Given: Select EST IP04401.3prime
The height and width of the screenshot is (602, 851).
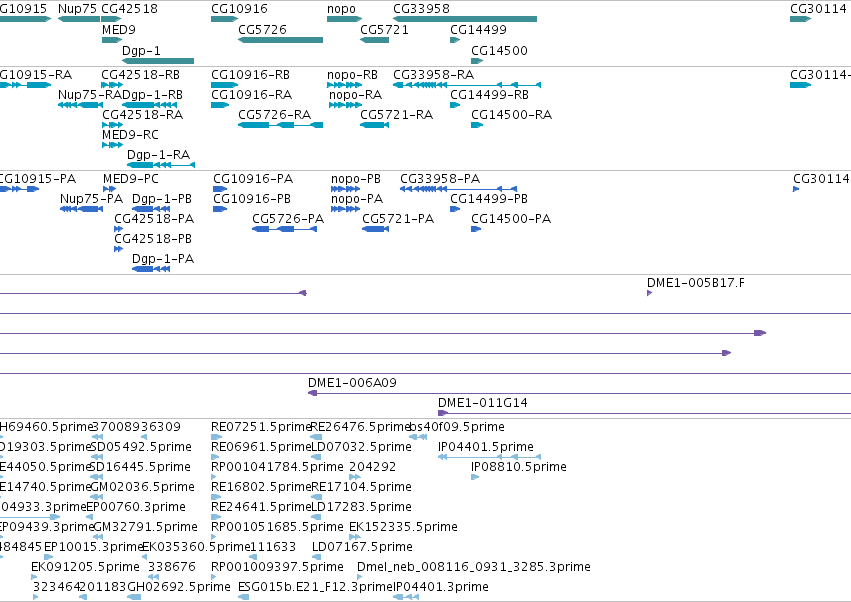Looking at the screenshot, I should 441,587.
